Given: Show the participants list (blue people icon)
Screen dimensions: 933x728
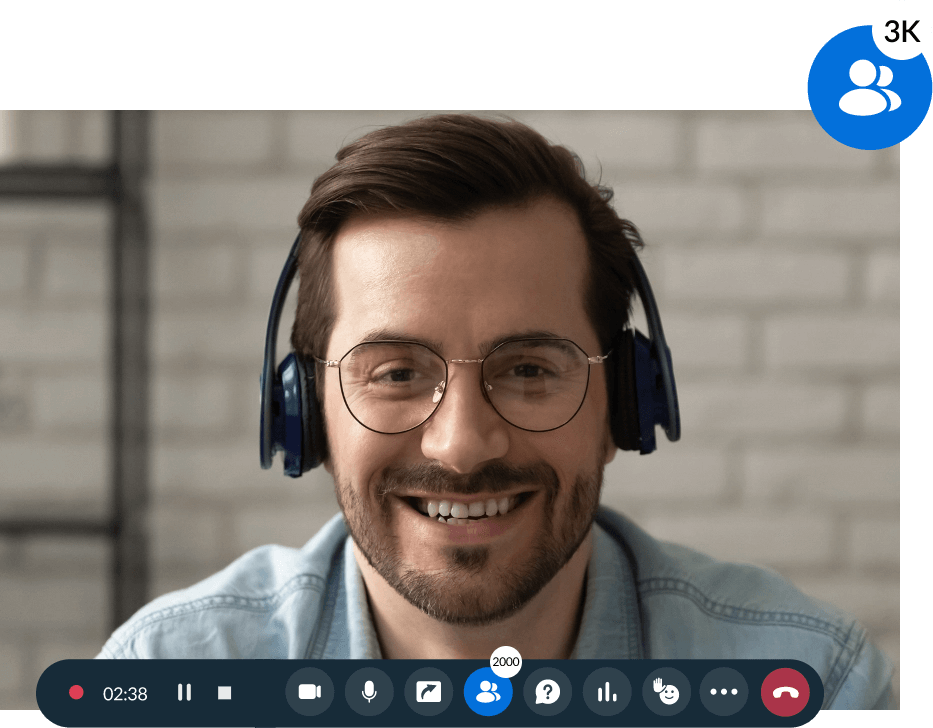Looking at the screenshot, I should coord(489,691).
